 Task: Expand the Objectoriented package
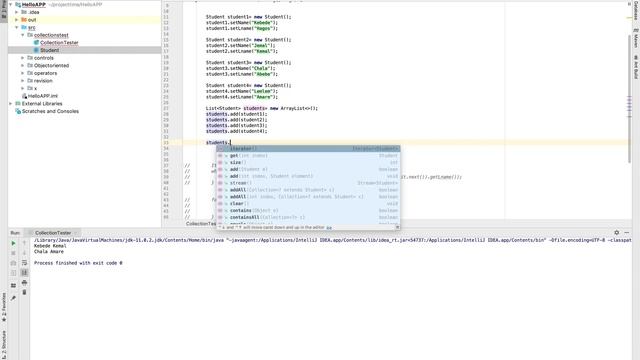23,65
